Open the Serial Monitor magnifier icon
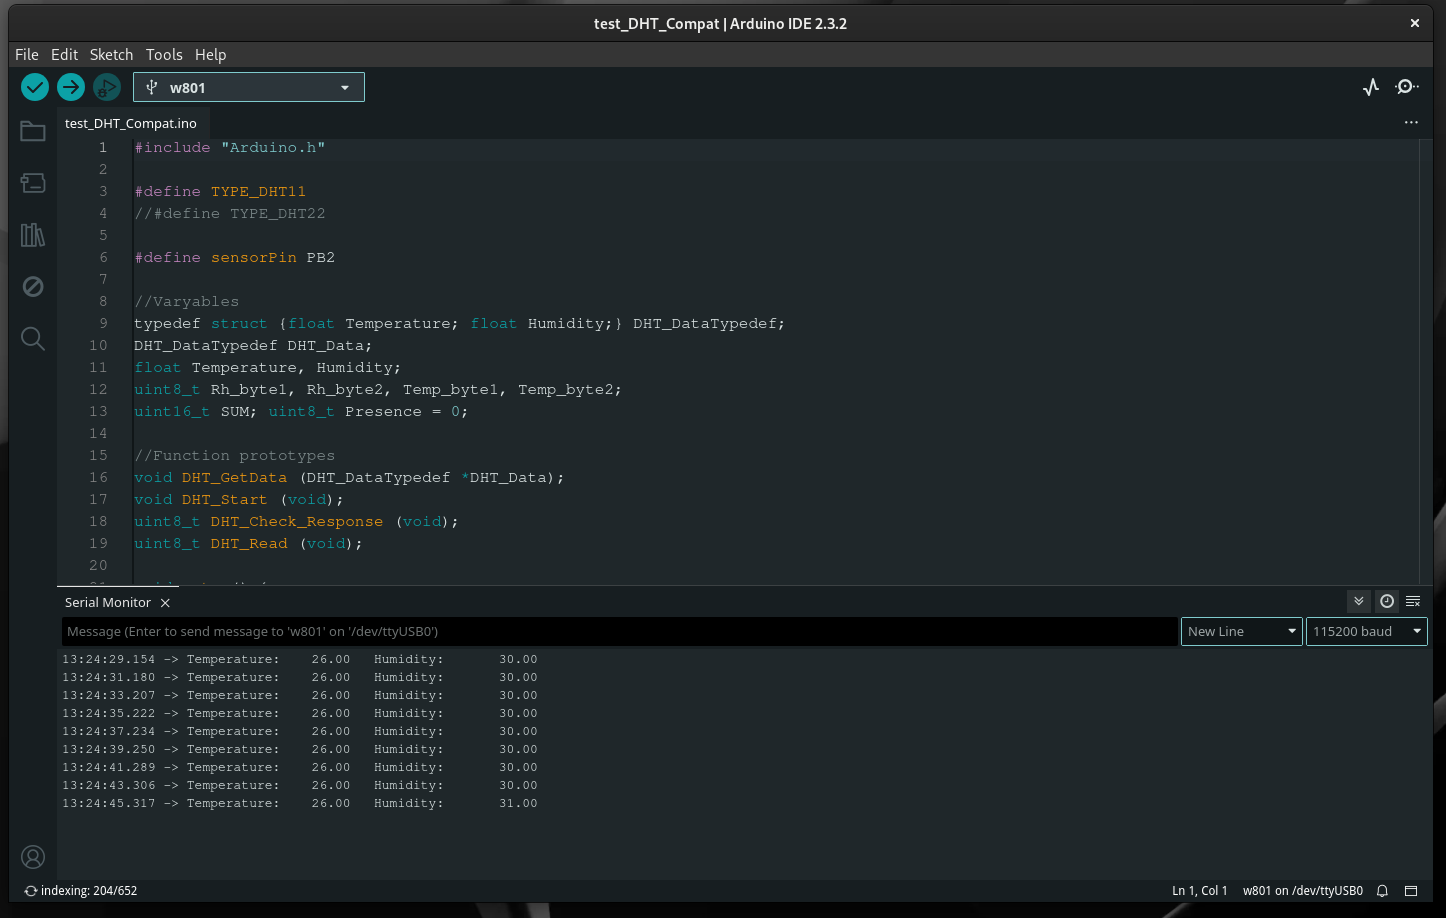1446x918 pixels. [1407, 87]
